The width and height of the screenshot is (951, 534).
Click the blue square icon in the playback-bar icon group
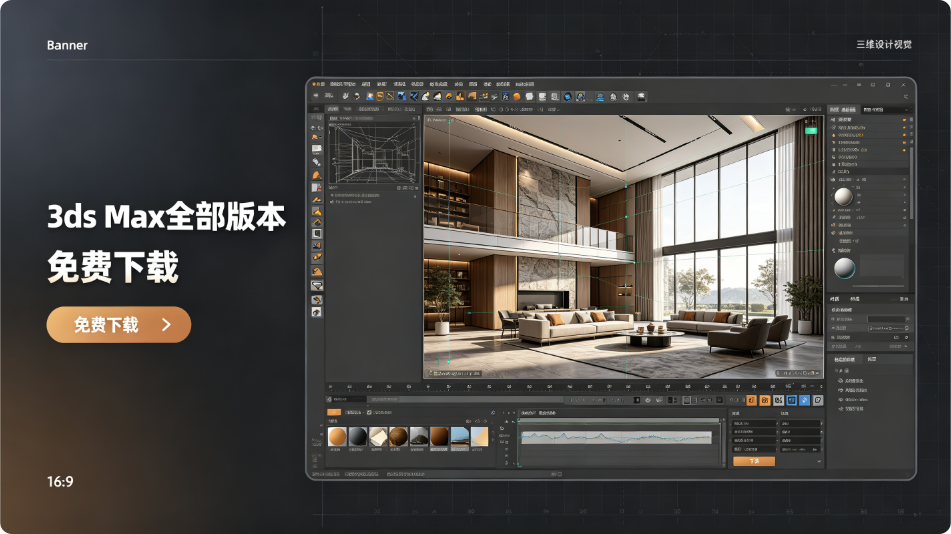tap(791, 400)
